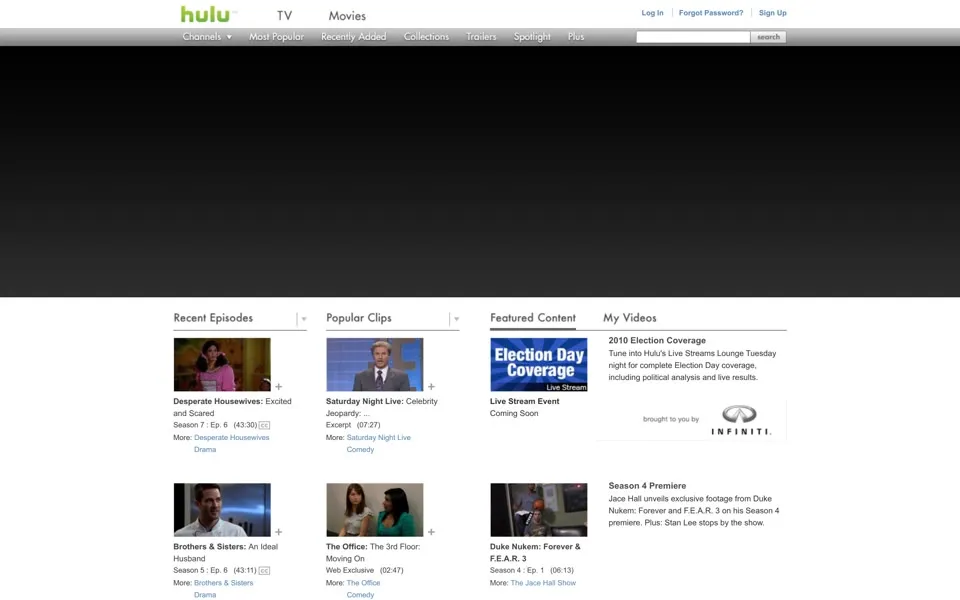Add Brothers & Sisters episode via plus icon
960x600 pixels.
(x=279, y=532)
